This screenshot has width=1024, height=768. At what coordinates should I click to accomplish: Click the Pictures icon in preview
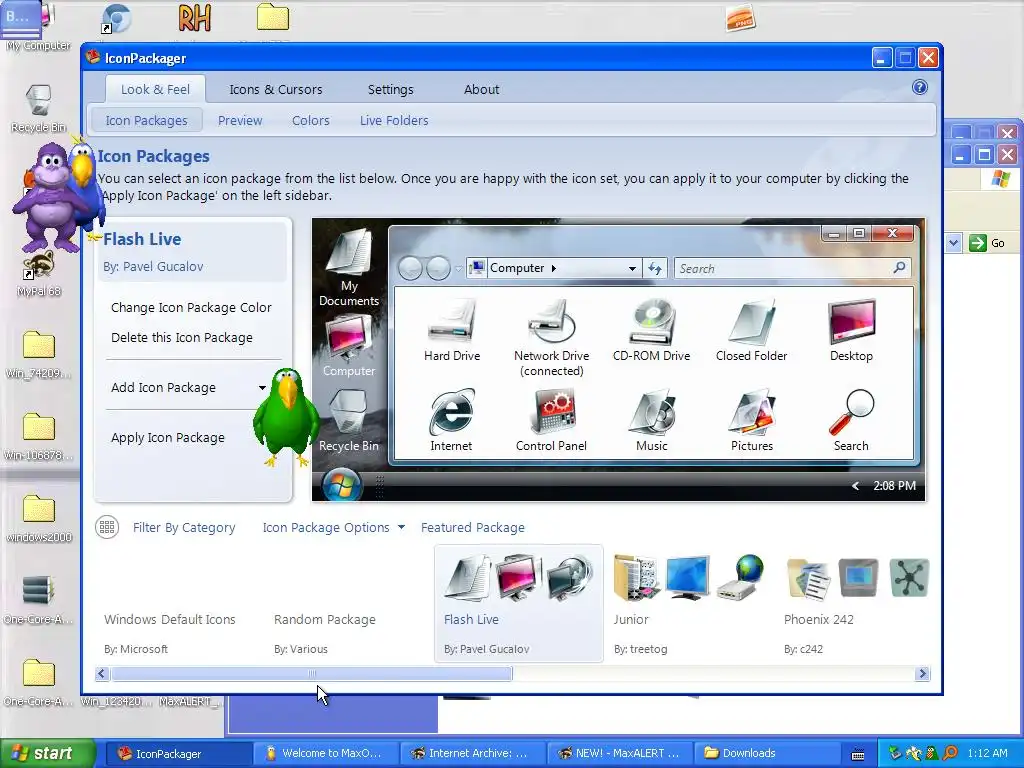tap(752, 412)
